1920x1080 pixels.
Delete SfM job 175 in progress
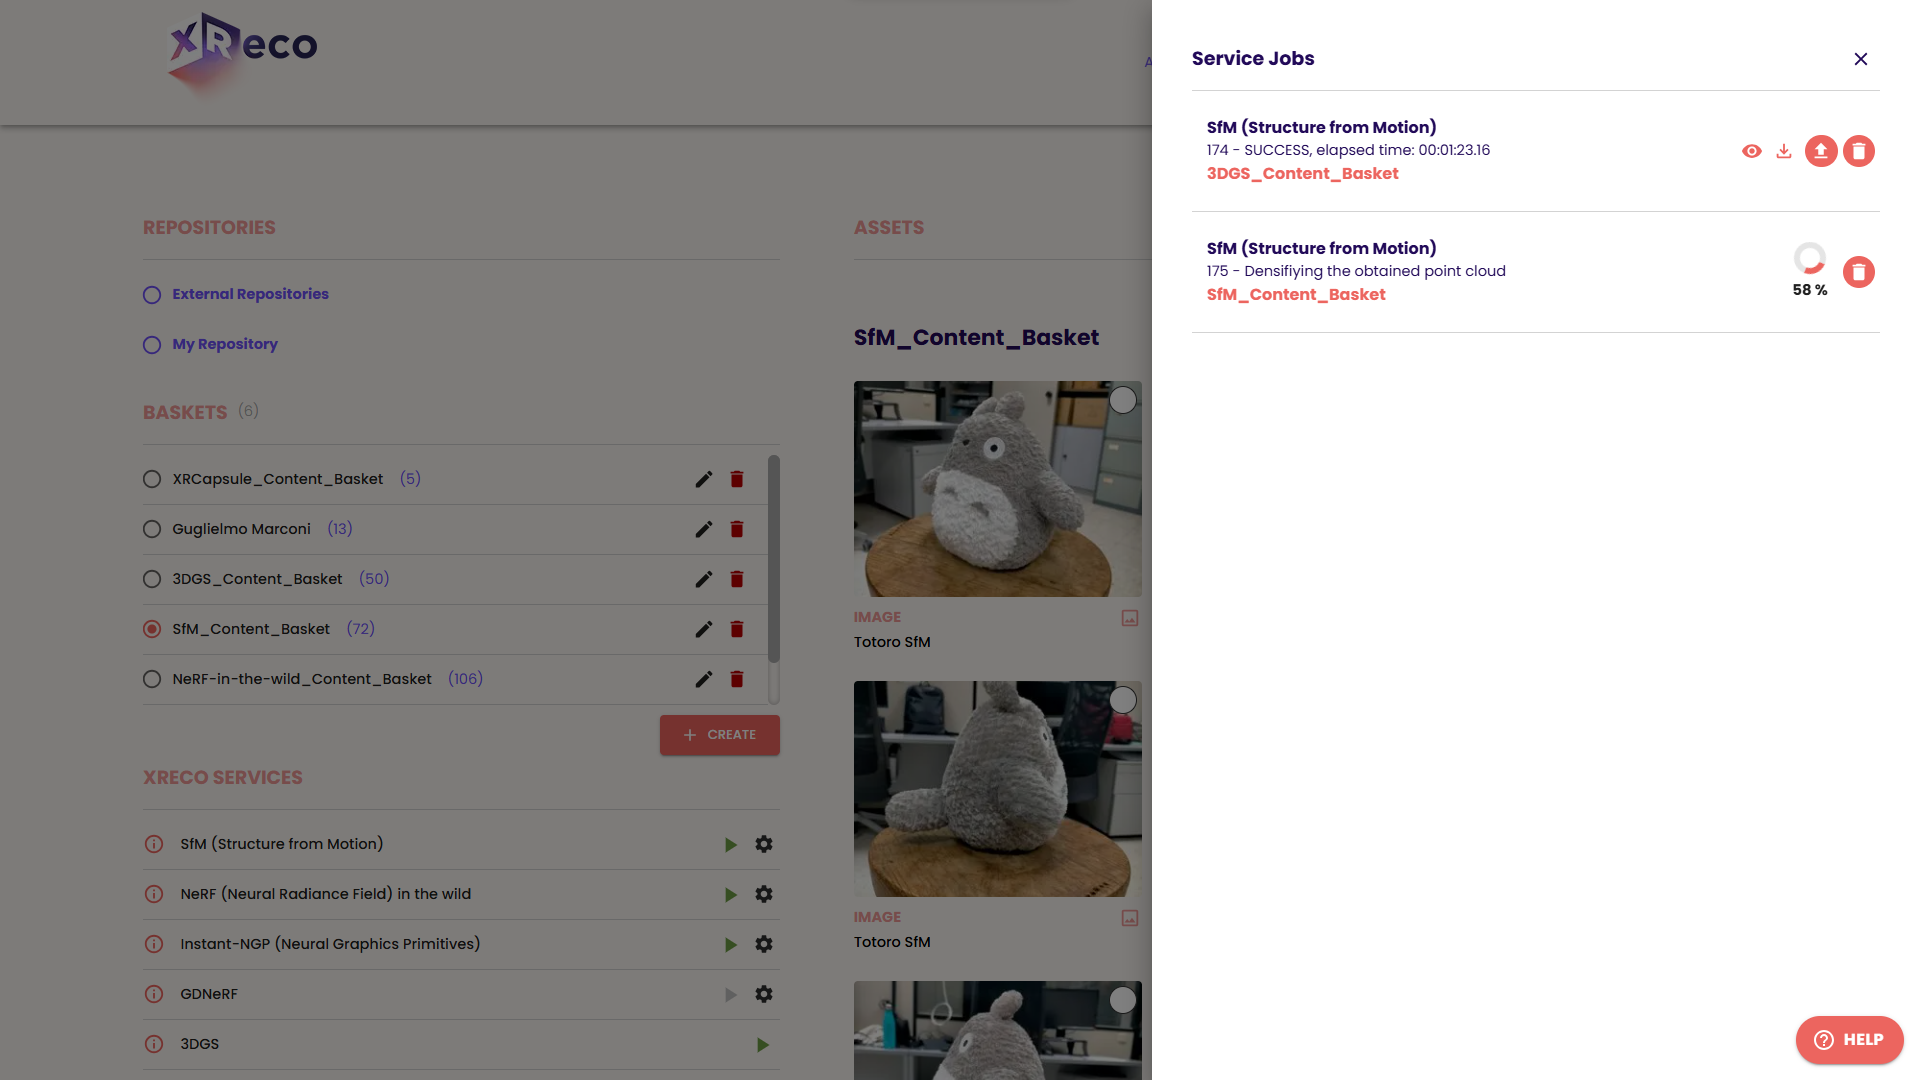pyautogui.click(x=1859, y=272)
